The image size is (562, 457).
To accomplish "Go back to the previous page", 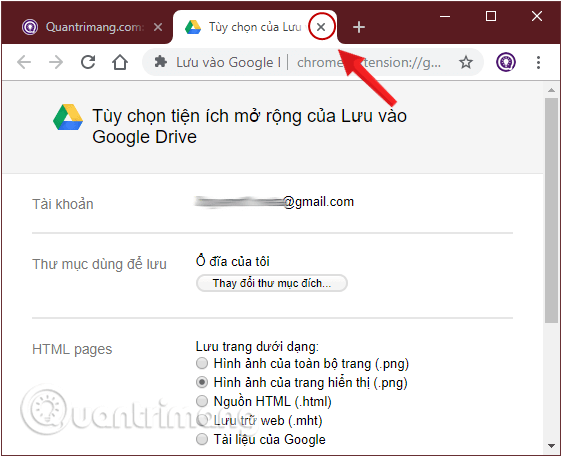I will point(24,62).
